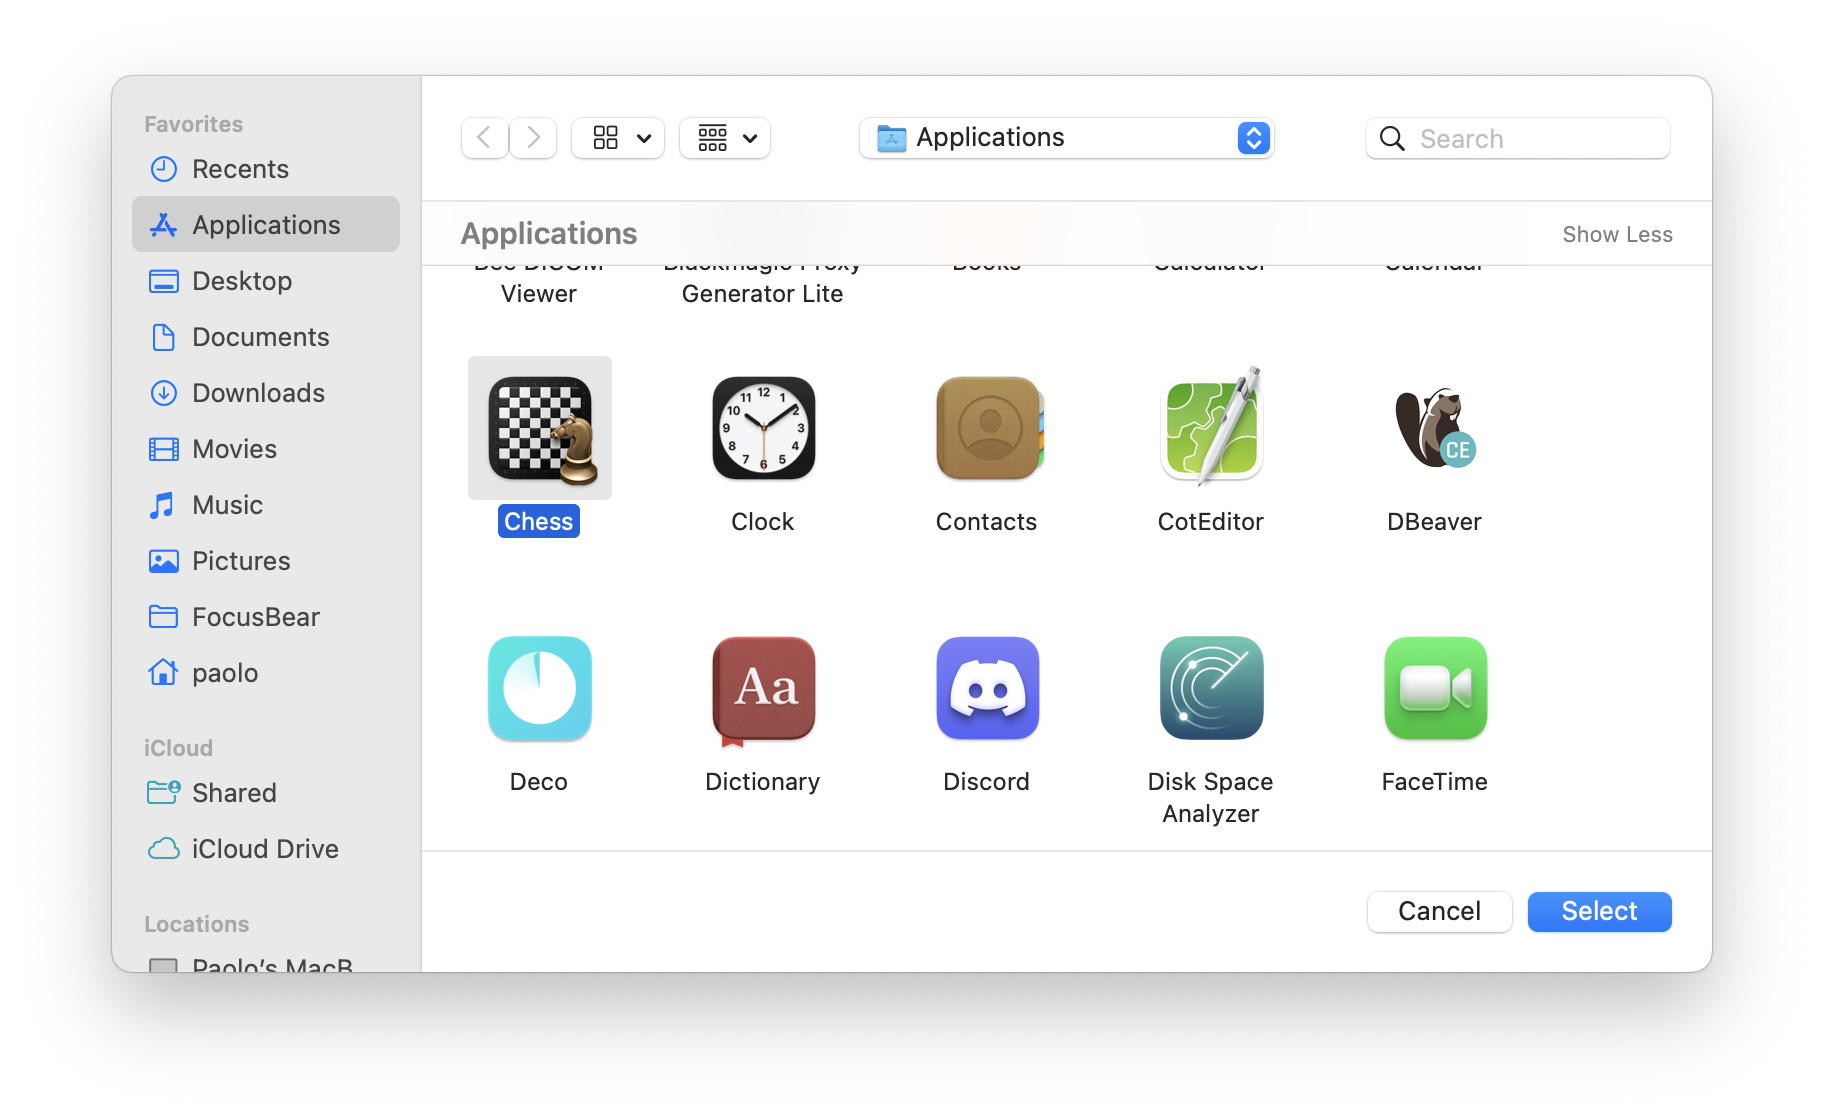Image resolution: width=1824 pixels, height=1120 pixels.
Task: Open iCloud Drive in sidebar
Action: point(266,849)
